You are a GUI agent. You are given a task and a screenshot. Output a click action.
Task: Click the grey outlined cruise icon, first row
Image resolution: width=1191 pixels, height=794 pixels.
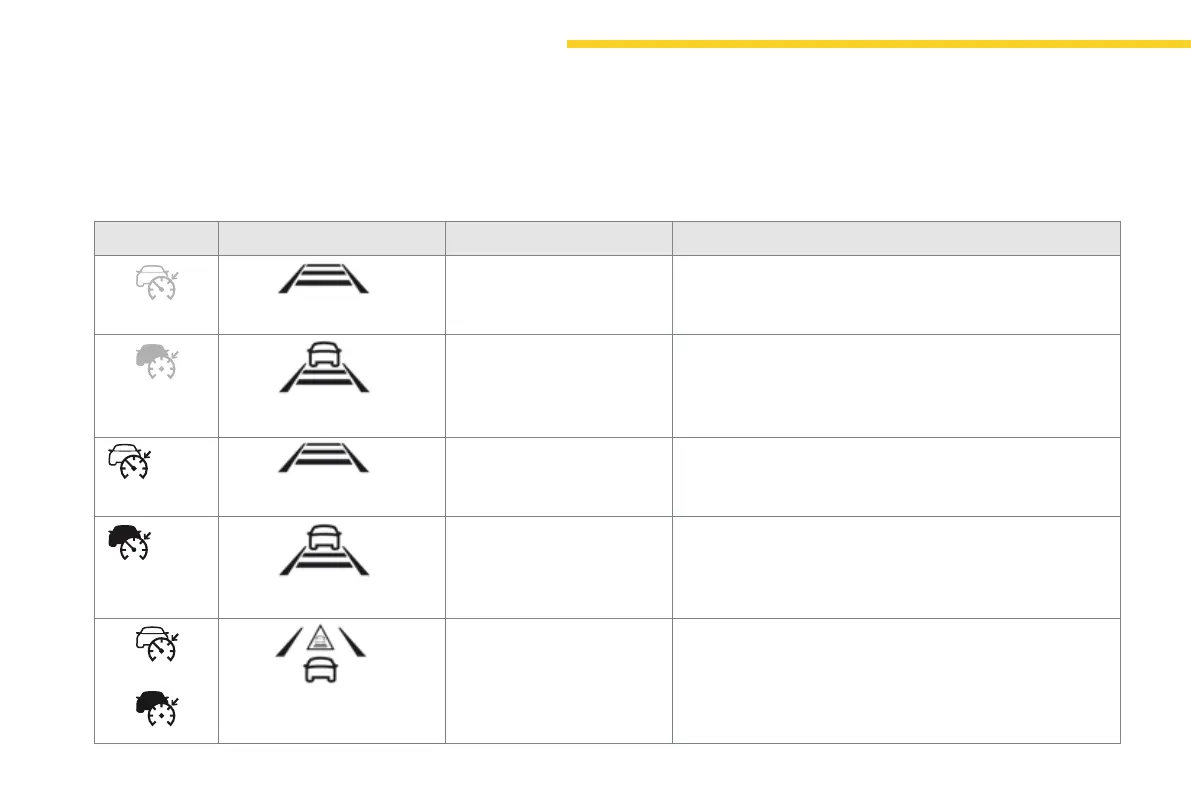click(x=155, y=284)
